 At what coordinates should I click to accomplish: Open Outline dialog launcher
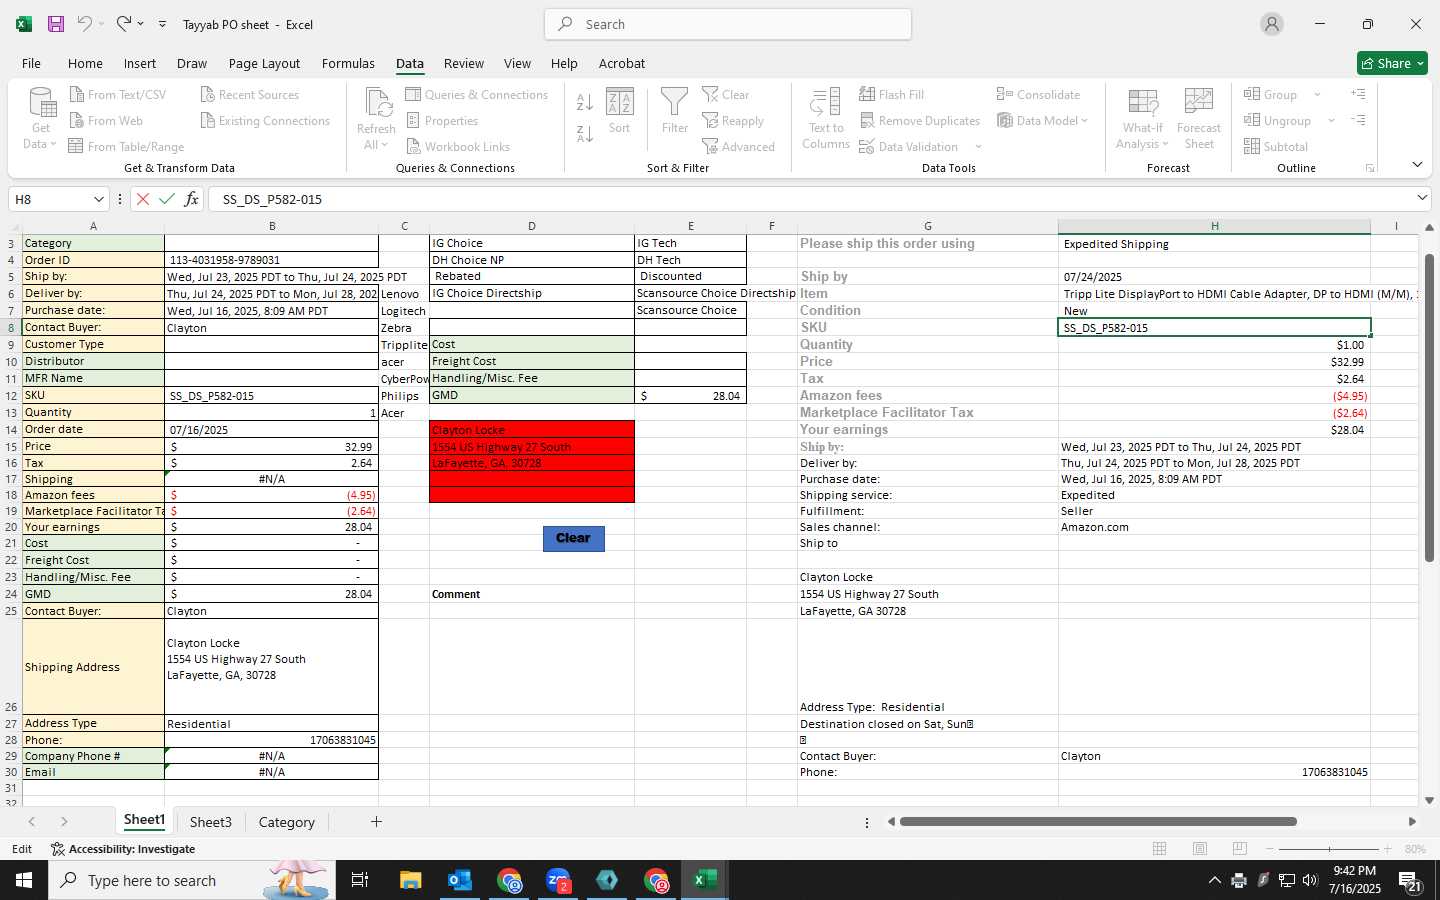click(1370, 168)
